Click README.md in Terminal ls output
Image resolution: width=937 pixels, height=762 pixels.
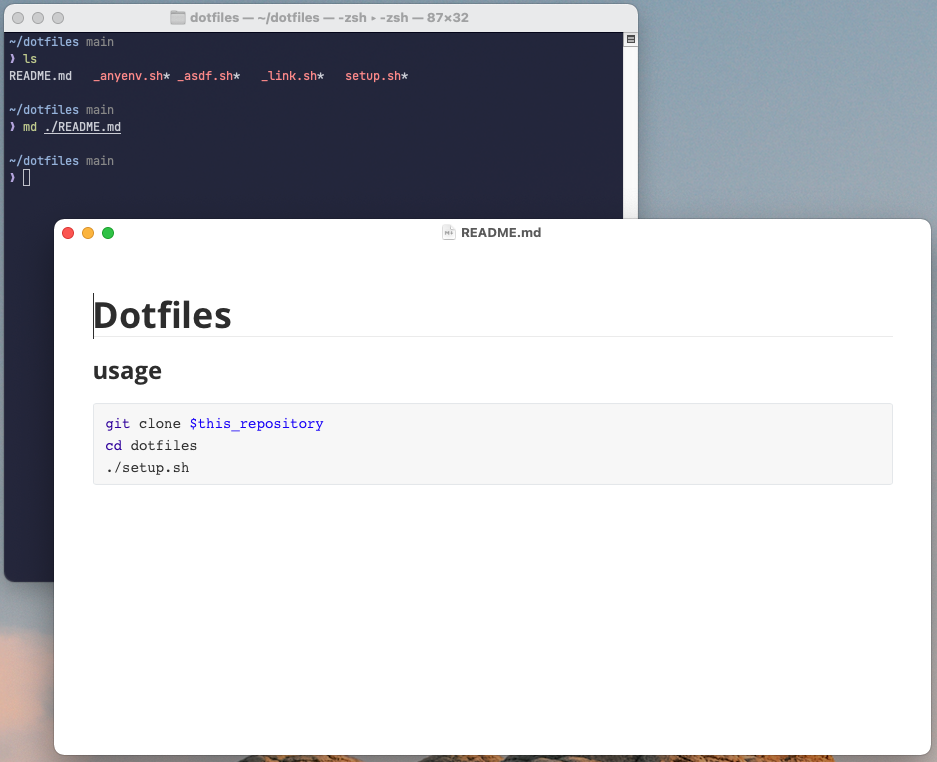tap(41, 76)
